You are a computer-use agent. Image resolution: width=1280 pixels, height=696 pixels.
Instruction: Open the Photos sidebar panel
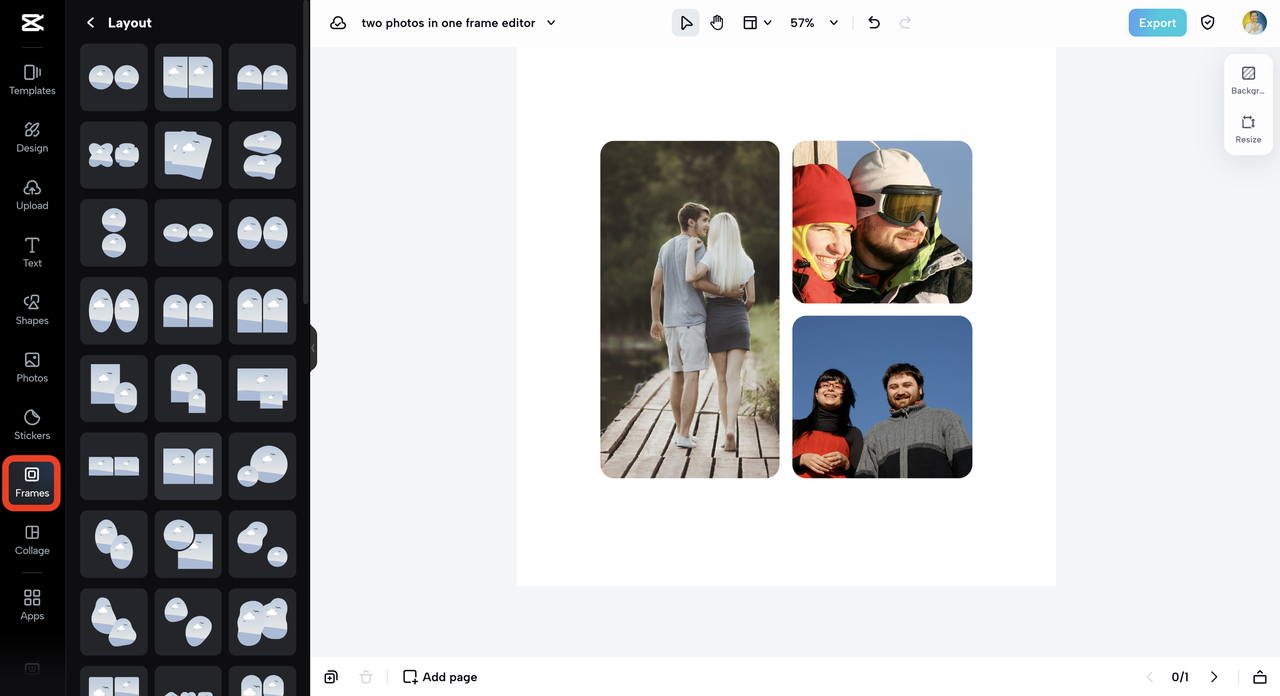(x=32, y=368)
